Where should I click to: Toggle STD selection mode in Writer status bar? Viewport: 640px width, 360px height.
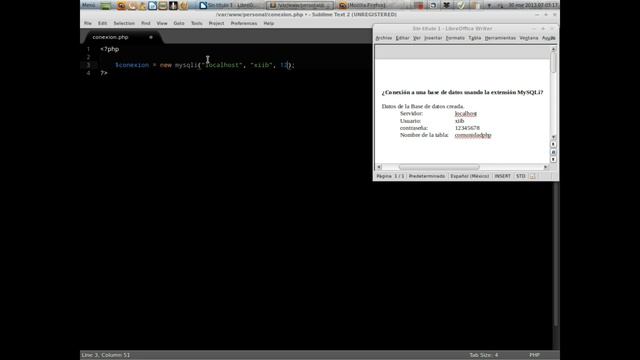(521, 176)
